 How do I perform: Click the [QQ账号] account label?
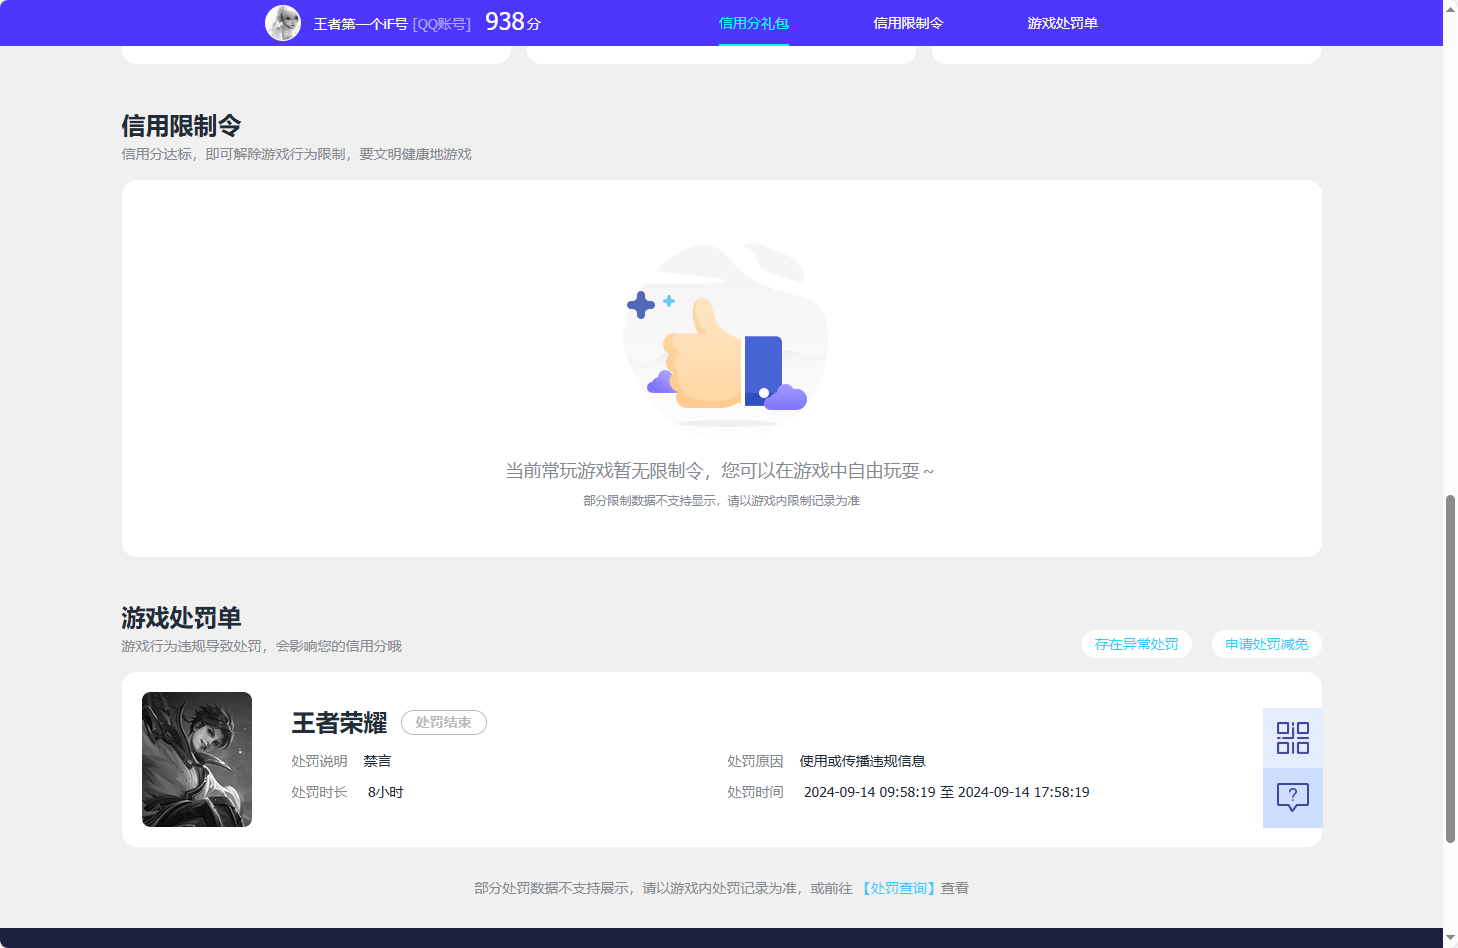click(441, 23)
